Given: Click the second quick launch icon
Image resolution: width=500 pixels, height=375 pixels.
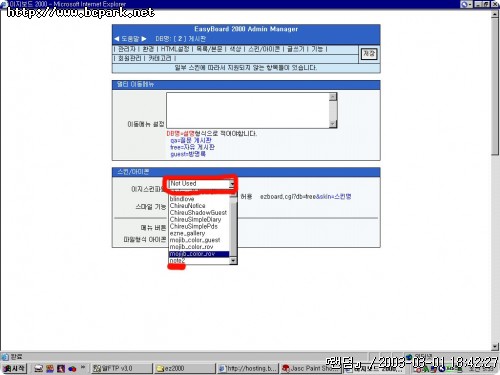Looking at the screenshot, I should pos(50,369).
